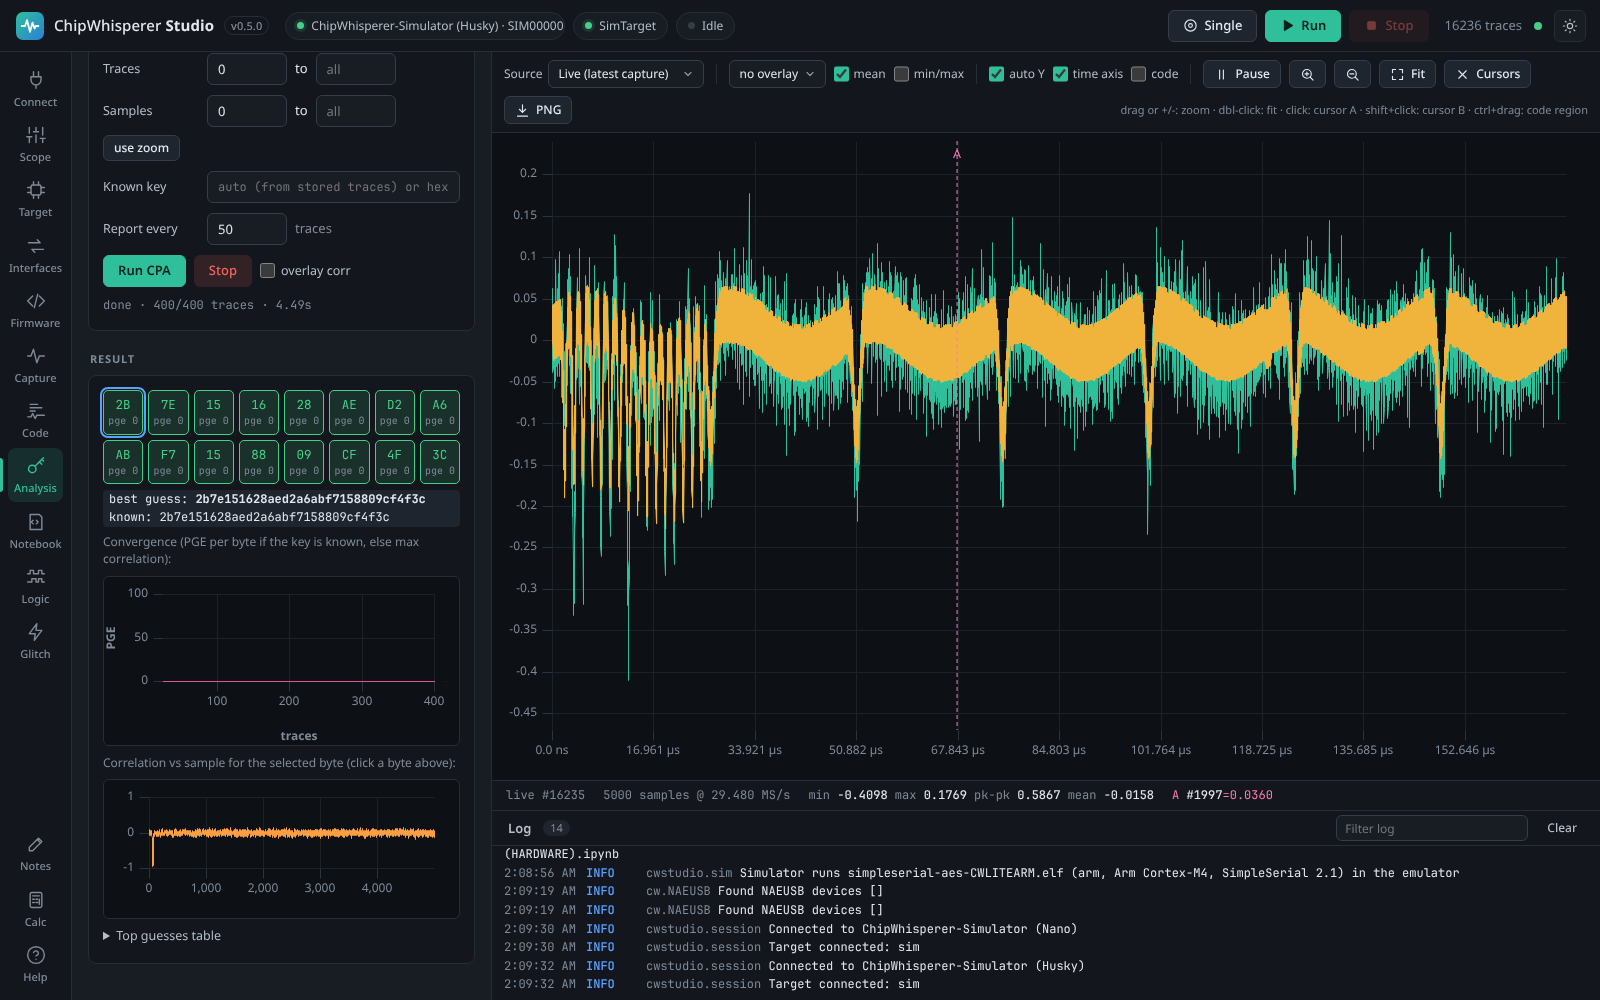Expand the Top guesses table

(x=162, y=936)
